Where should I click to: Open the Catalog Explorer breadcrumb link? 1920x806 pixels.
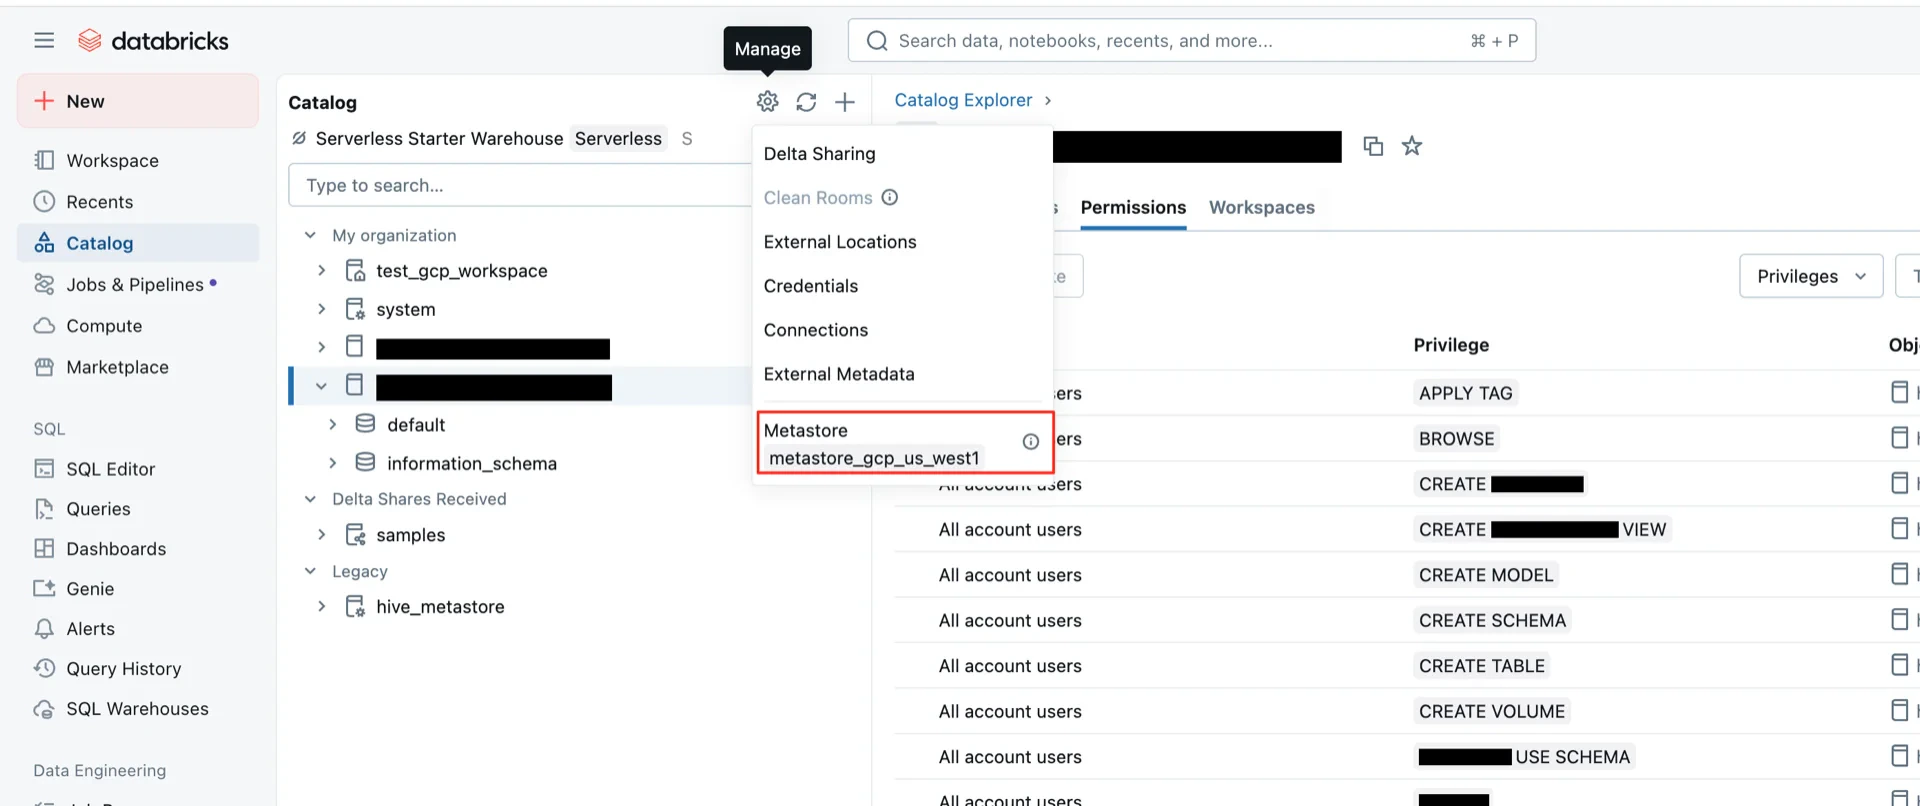pyautogui.click(x=963, y=100)
